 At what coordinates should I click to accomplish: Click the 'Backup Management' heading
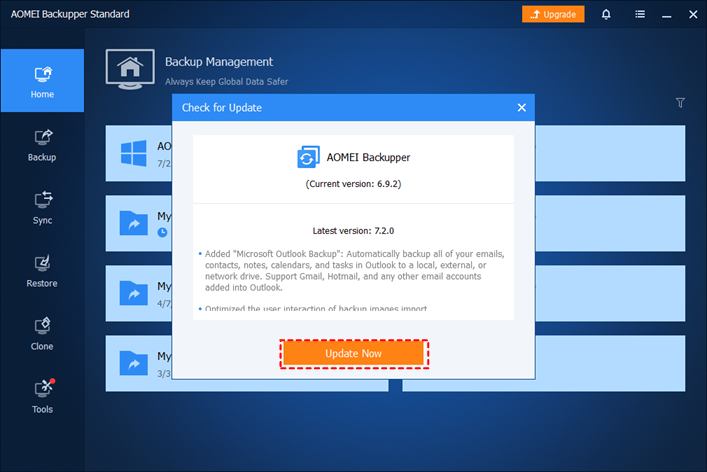pyautogui.click(x=219, y=62)
